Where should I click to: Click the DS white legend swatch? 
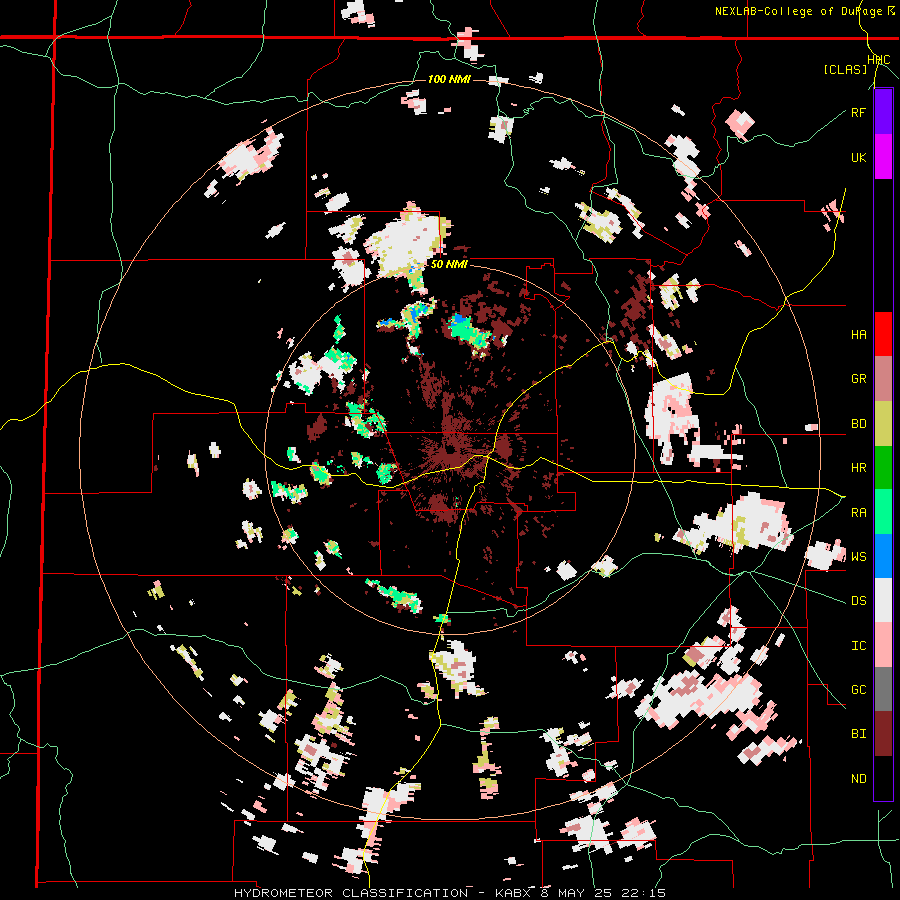pos(883,601)
